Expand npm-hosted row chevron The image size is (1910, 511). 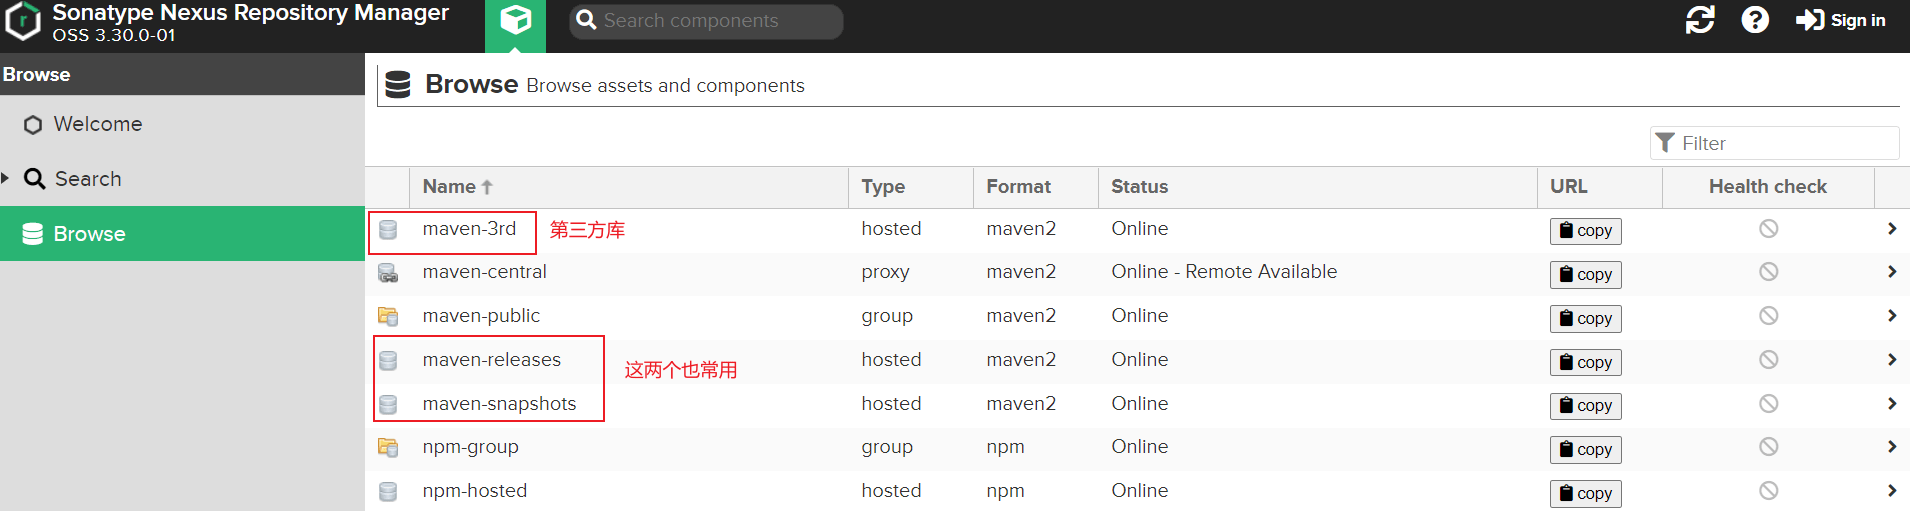click(x=1891, y=491)
